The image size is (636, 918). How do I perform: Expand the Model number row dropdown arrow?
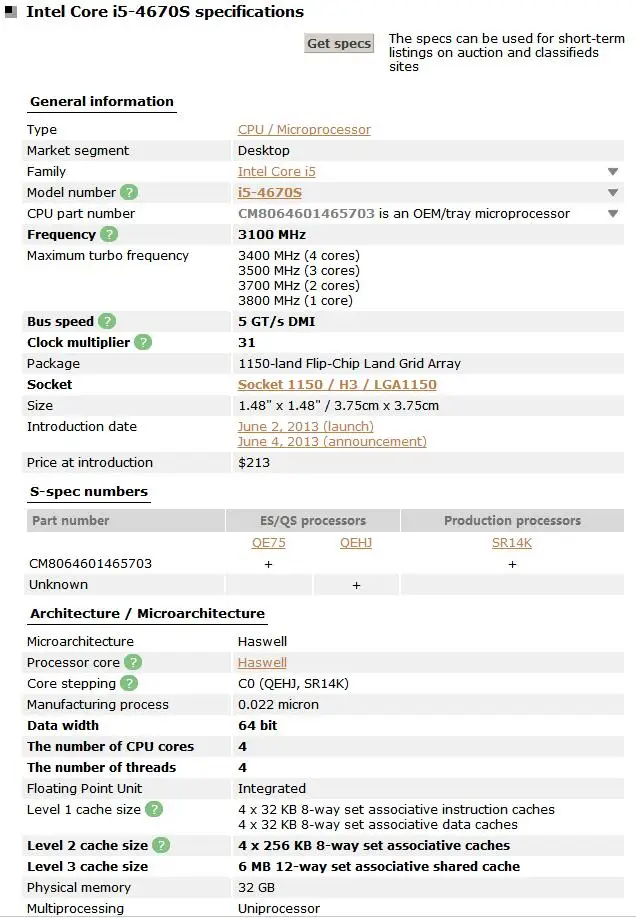pos(613,193)
